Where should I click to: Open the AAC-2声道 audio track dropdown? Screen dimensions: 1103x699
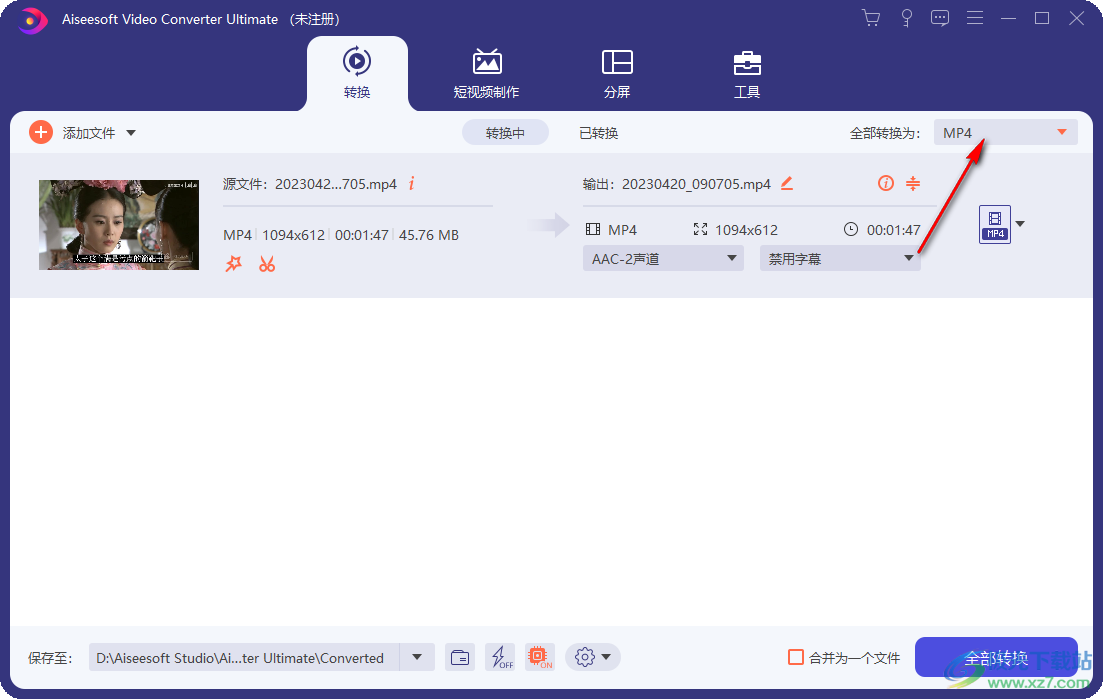(x=663, y=259)
